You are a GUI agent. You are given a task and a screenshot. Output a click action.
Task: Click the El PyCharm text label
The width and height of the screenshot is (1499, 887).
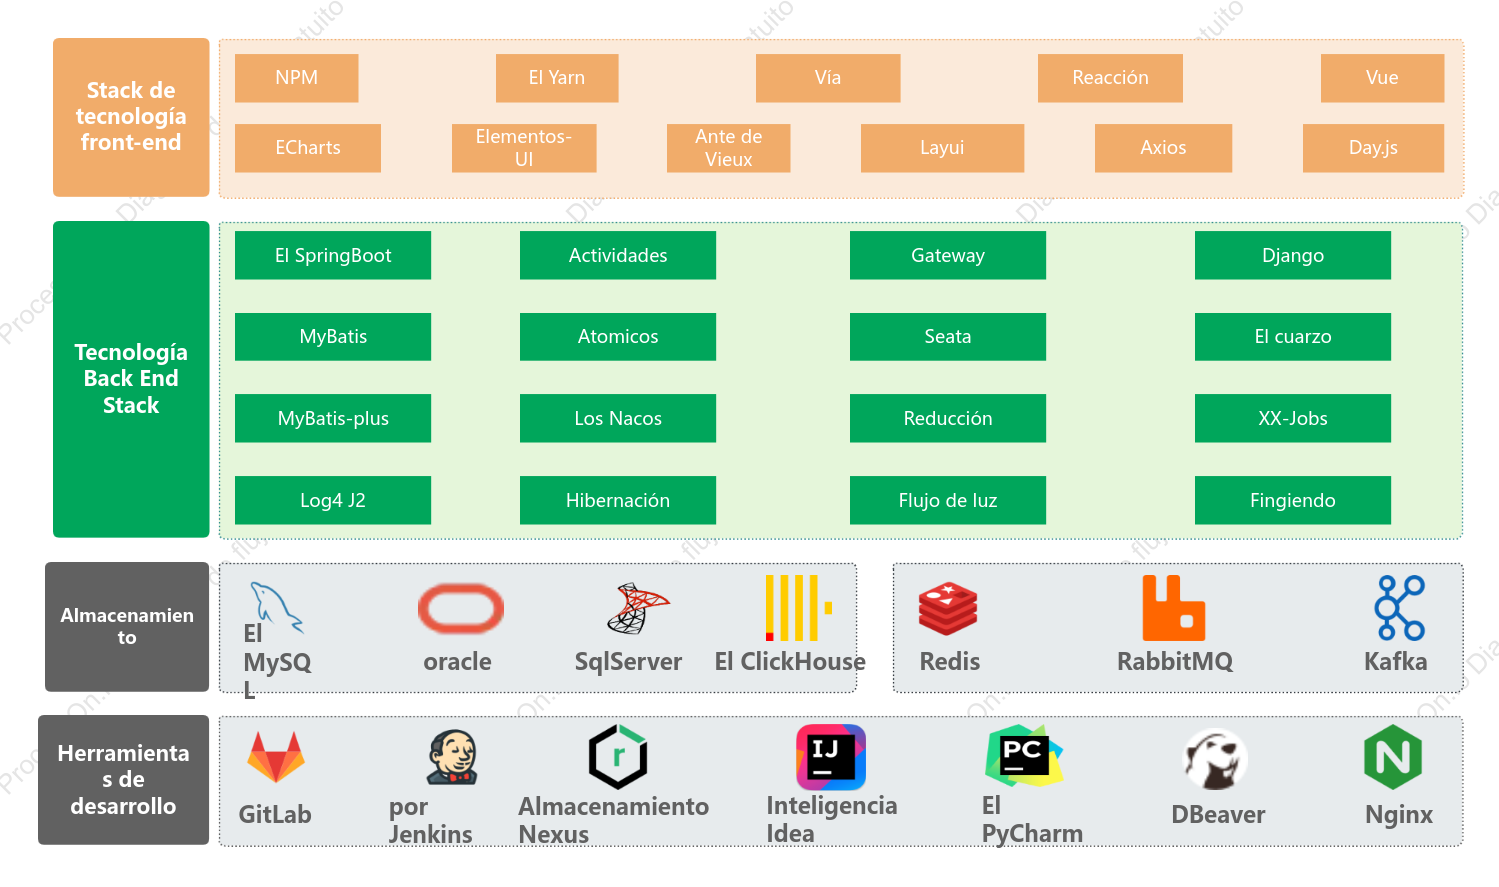tap(1032, 820)
